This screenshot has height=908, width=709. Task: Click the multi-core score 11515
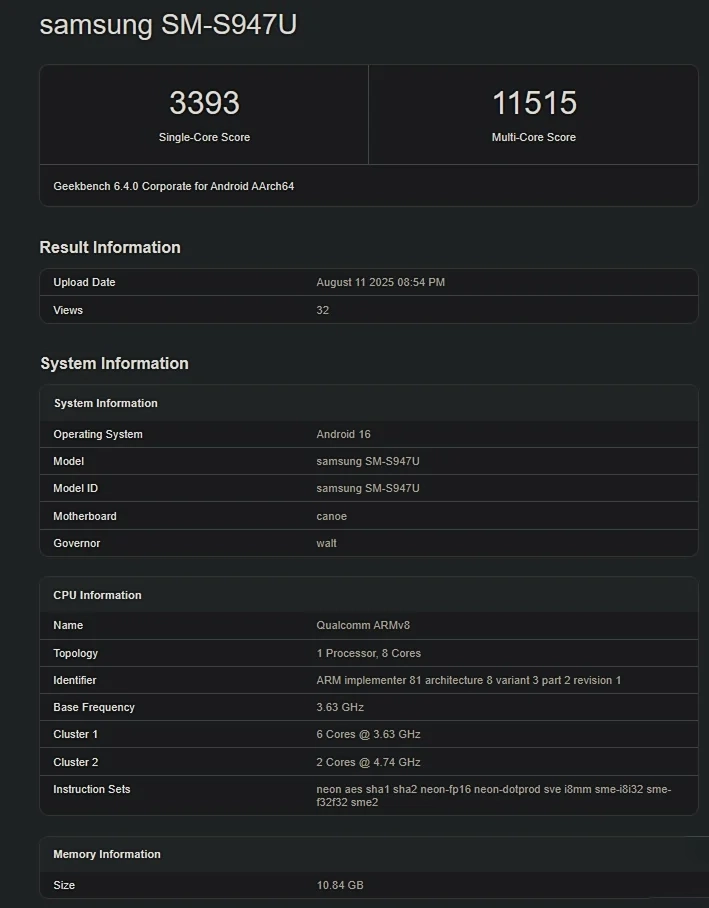[x=534, y=103]
